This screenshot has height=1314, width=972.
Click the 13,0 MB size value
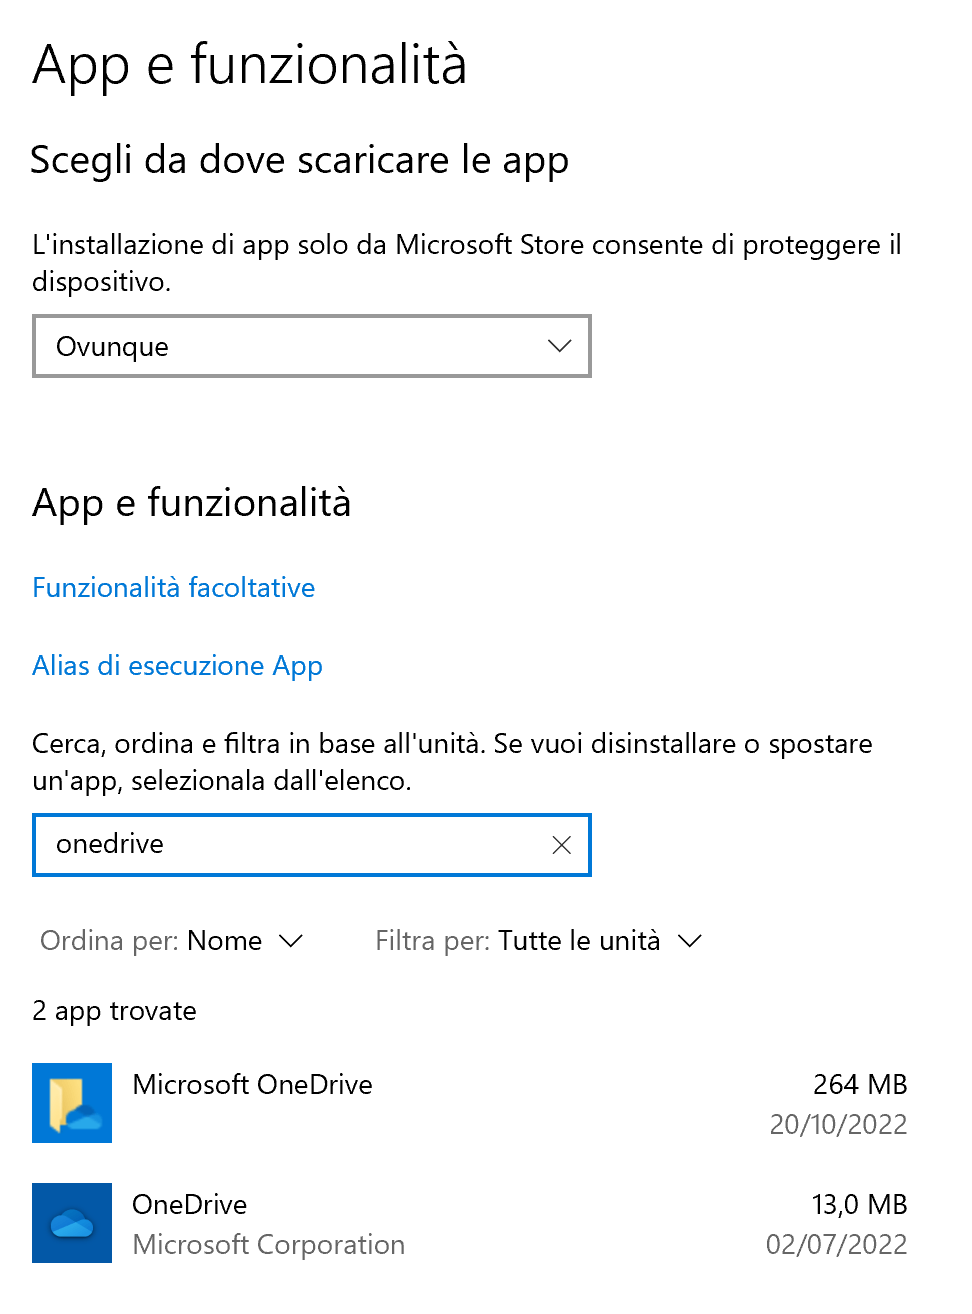click(860, 1204)
